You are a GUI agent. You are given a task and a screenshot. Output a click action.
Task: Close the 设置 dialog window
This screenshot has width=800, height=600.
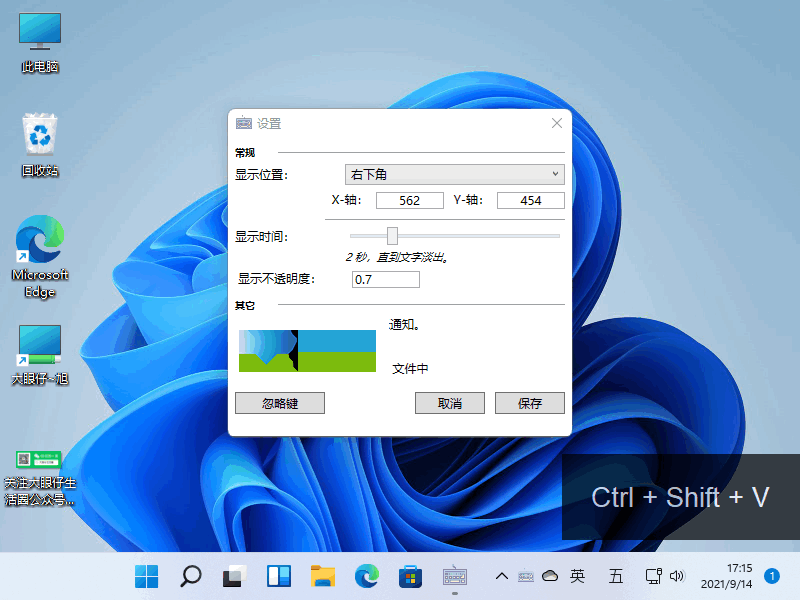click(557, 123)
